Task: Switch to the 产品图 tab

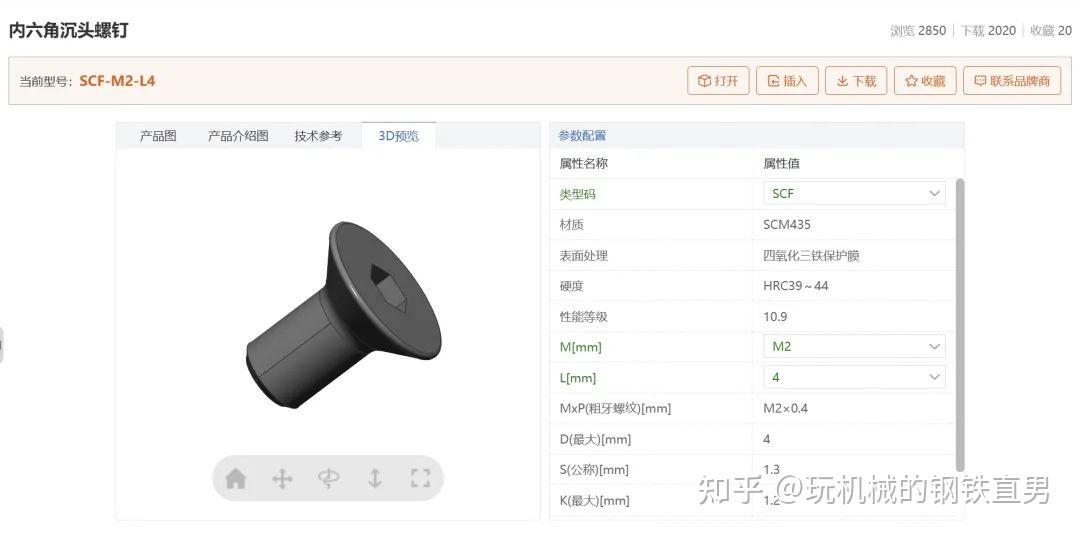Action: 158,136
